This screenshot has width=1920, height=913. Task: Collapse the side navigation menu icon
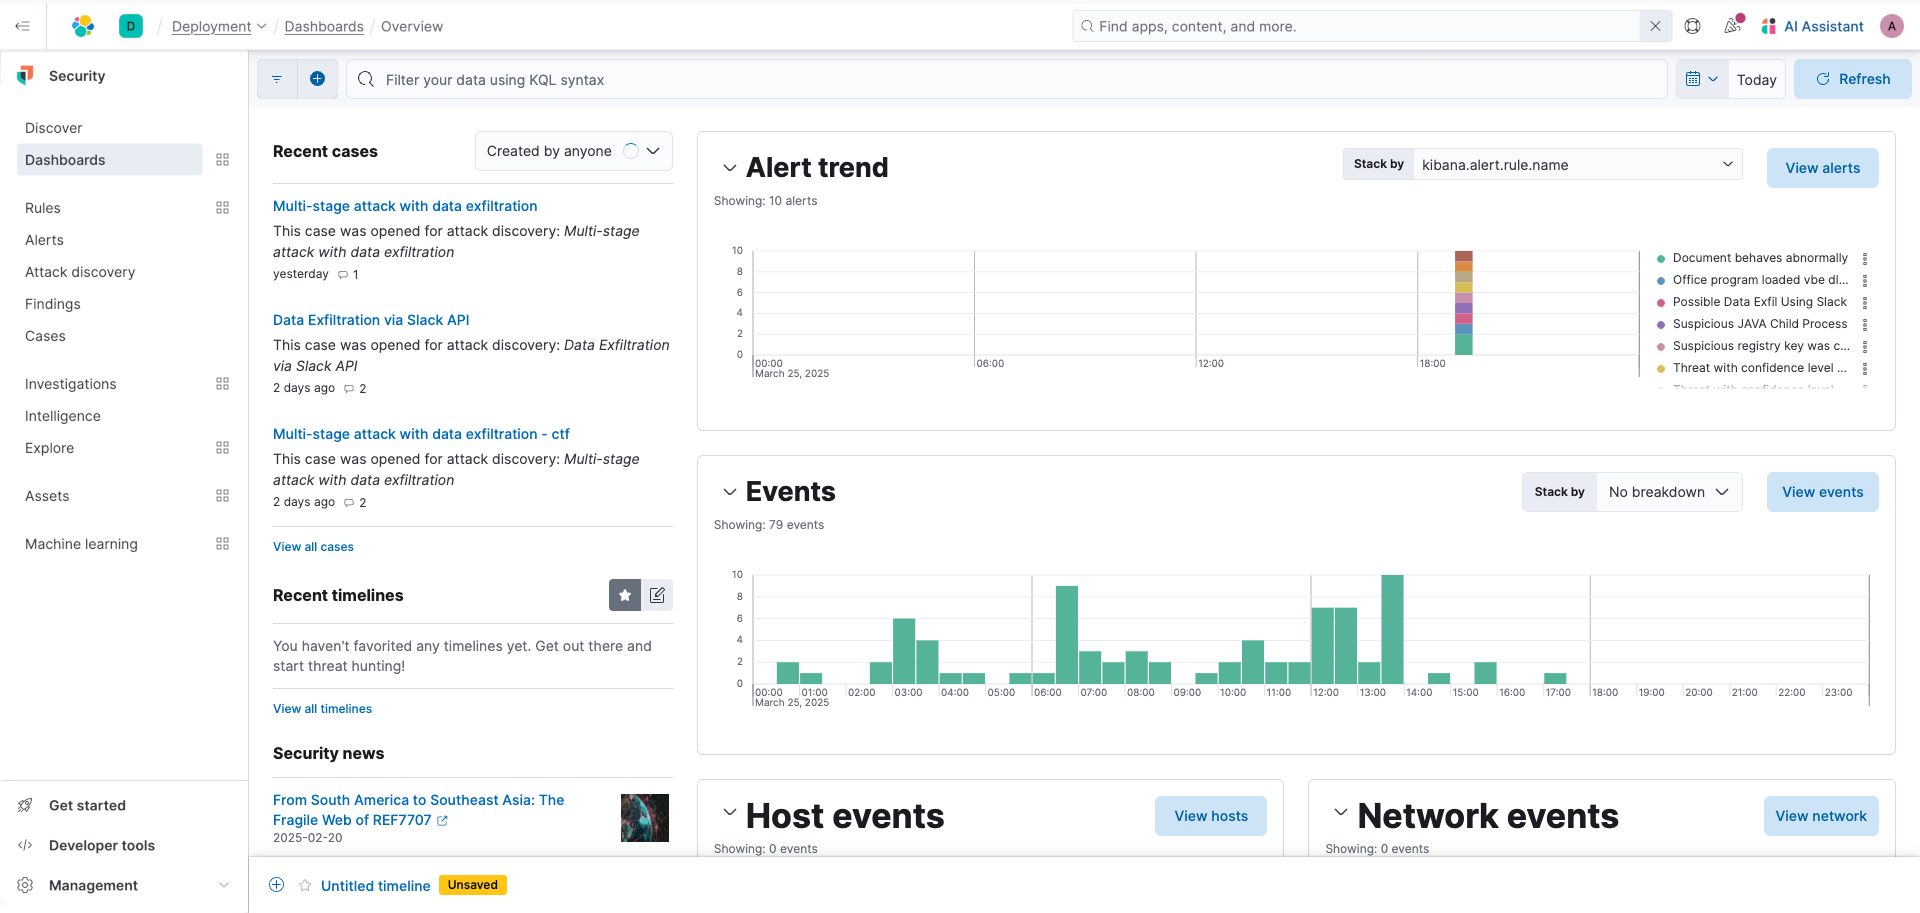(x=22, y=26)
